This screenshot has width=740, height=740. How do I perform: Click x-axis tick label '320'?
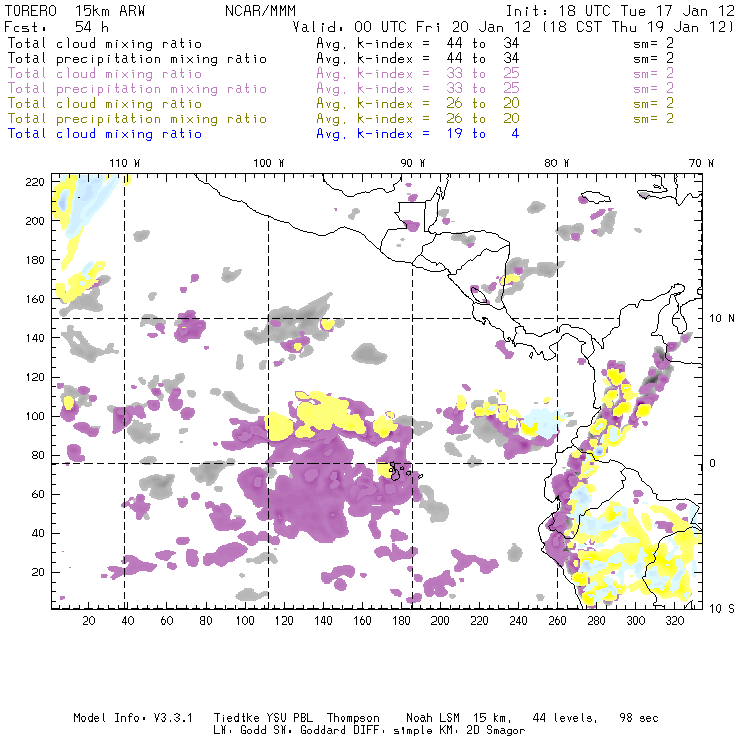[674, 621]
